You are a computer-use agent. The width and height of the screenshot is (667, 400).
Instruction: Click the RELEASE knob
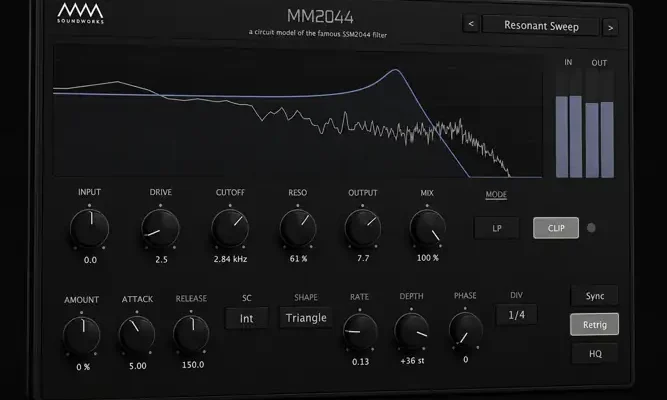pos(191,334)
